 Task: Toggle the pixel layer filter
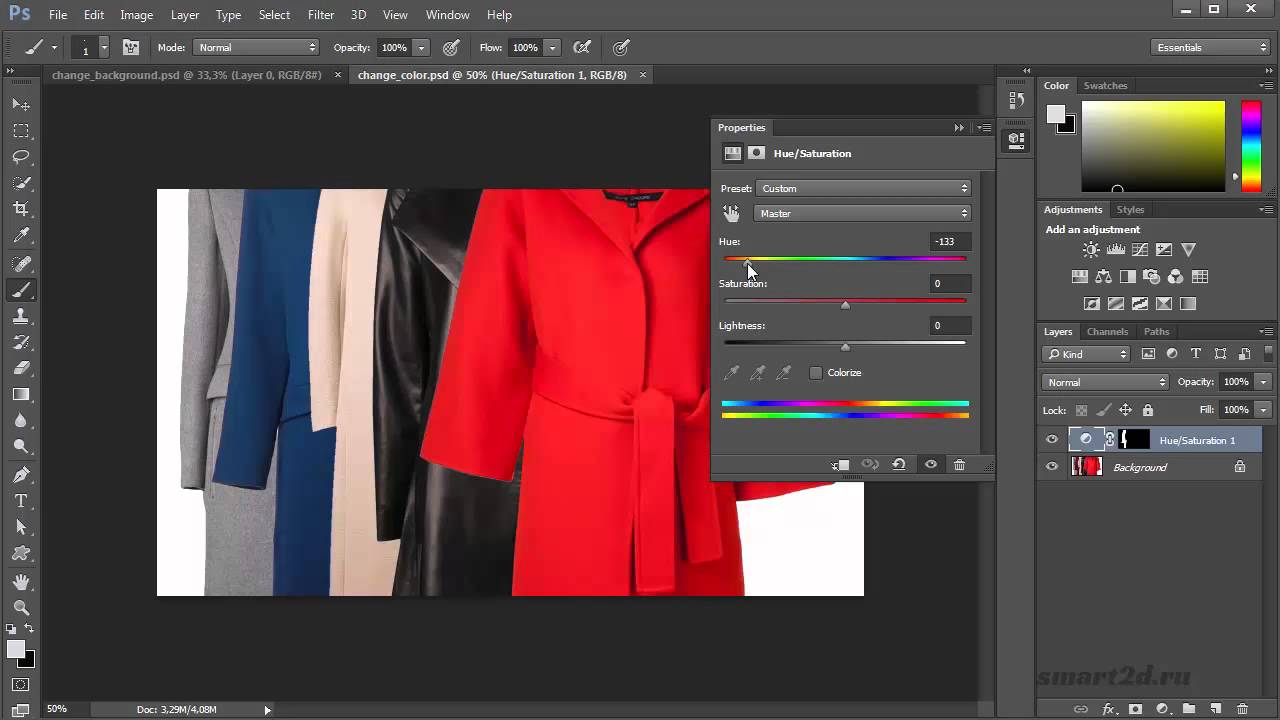[x=1148, y=354]
